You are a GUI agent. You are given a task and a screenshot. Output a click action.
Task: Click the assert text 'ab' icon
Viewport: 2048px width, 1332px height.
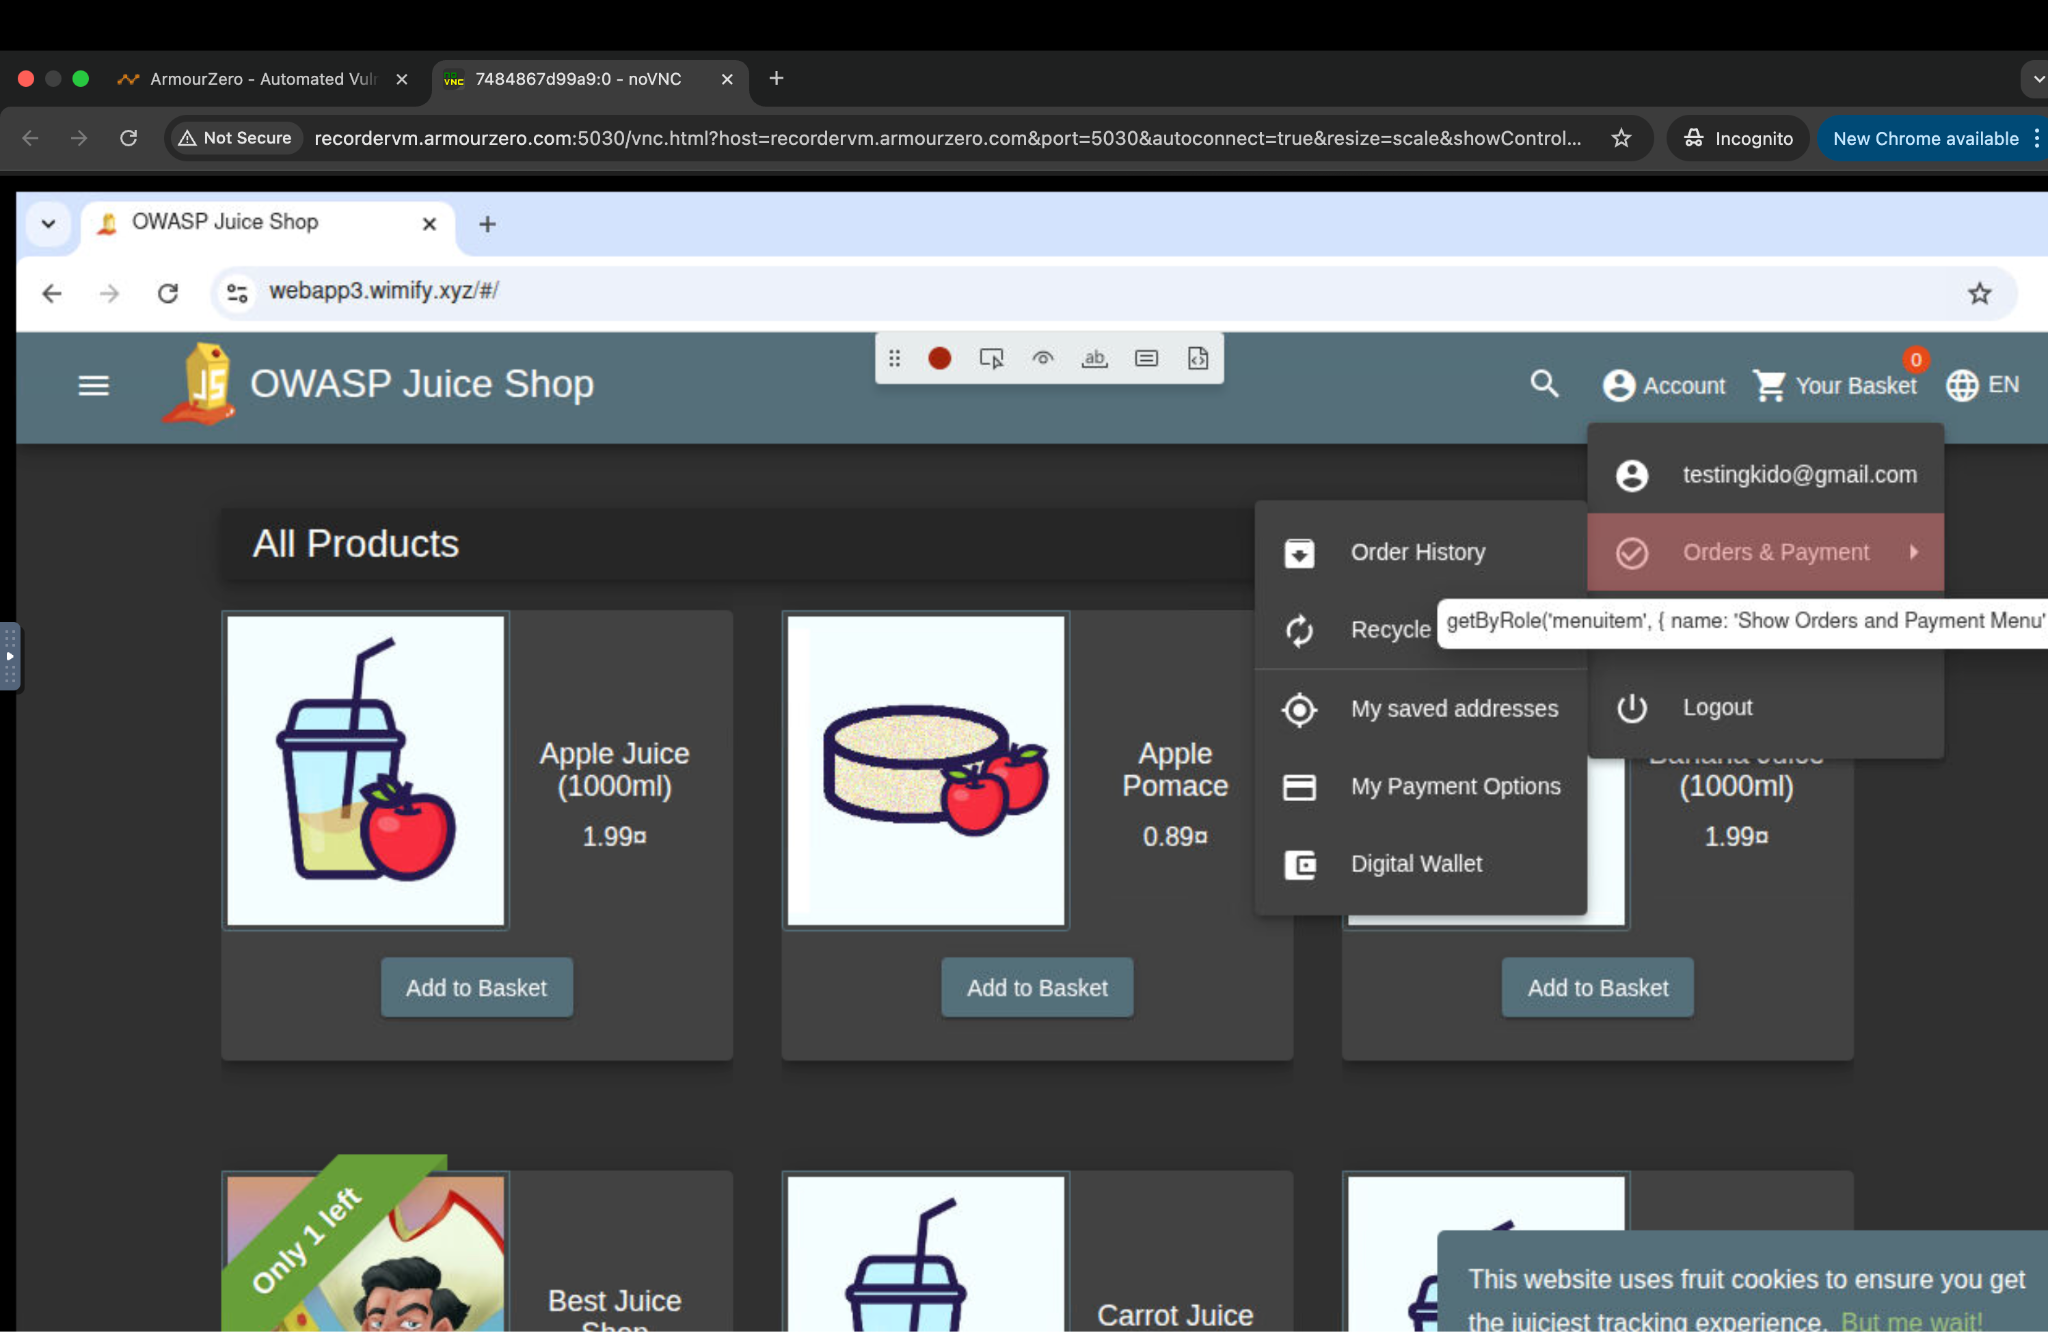coord(1094,358)
